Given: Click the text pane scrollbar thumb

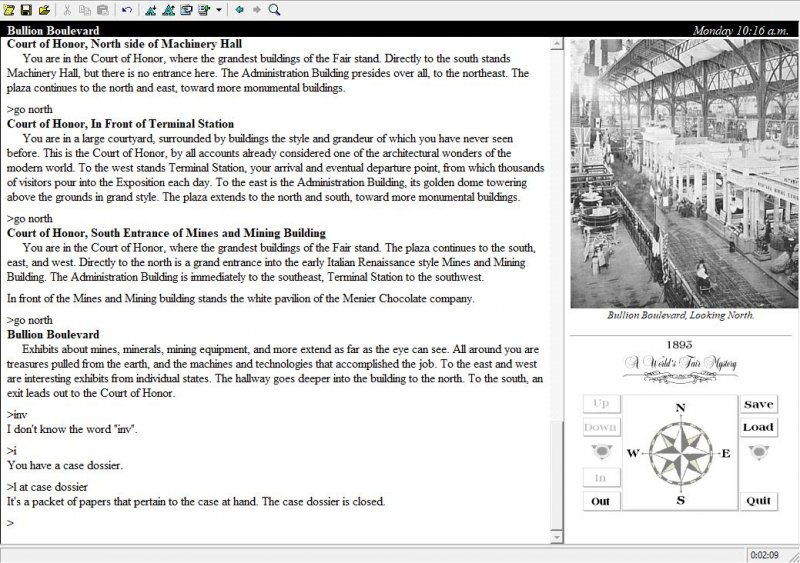Looking at the screenshot, I should coord(556,476).
